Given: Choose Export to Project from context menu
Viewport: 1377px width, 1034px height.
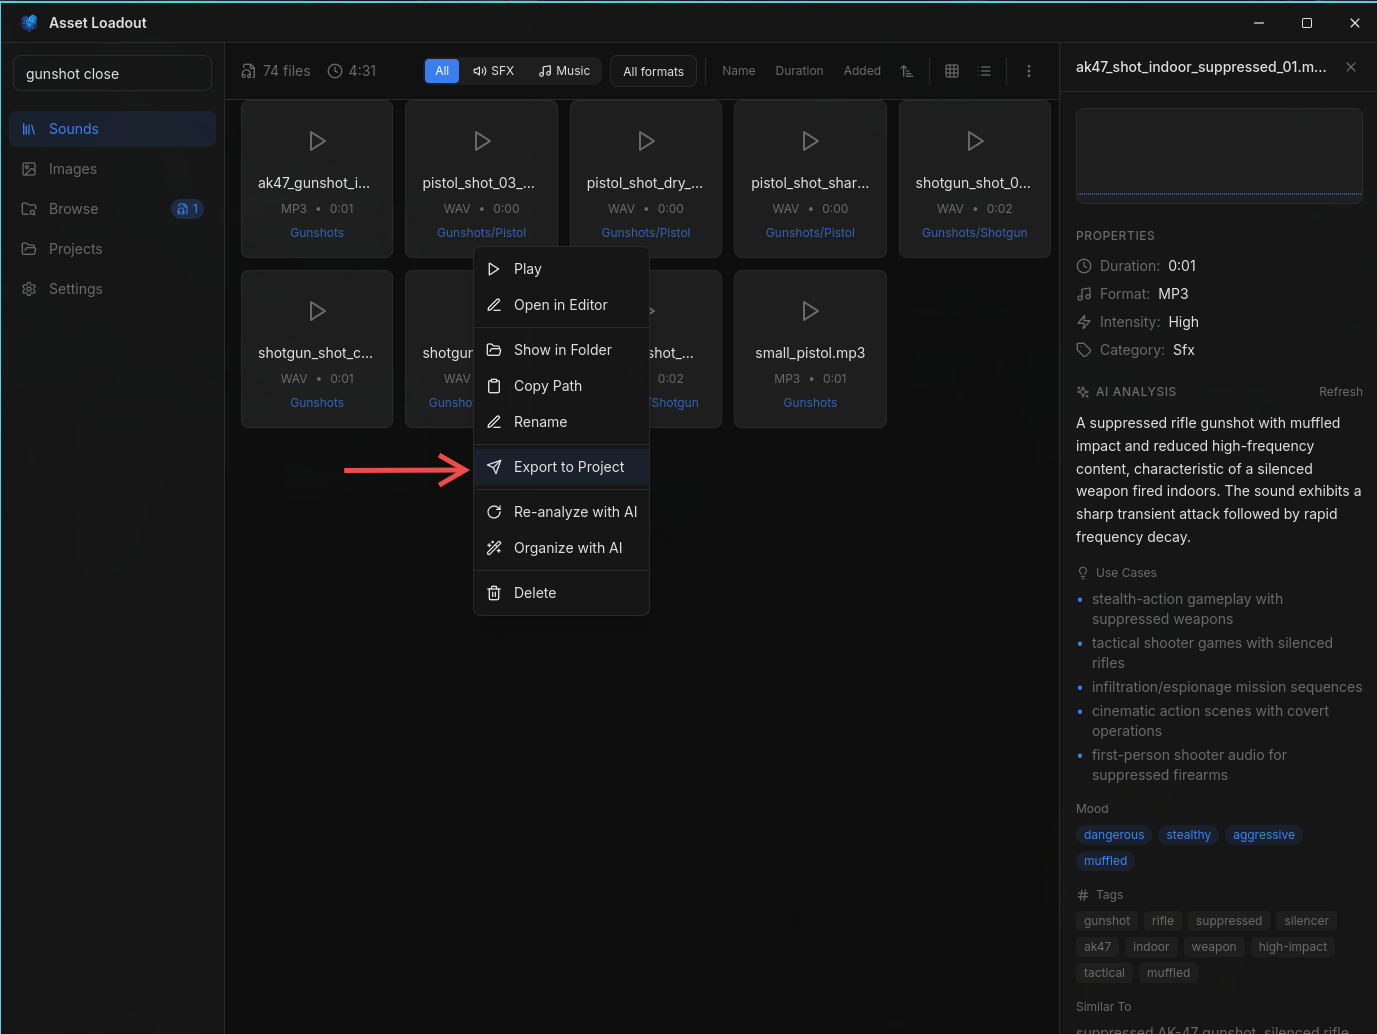Looking at the screenshot, I should pyautogui.click(x=568, y=467).
